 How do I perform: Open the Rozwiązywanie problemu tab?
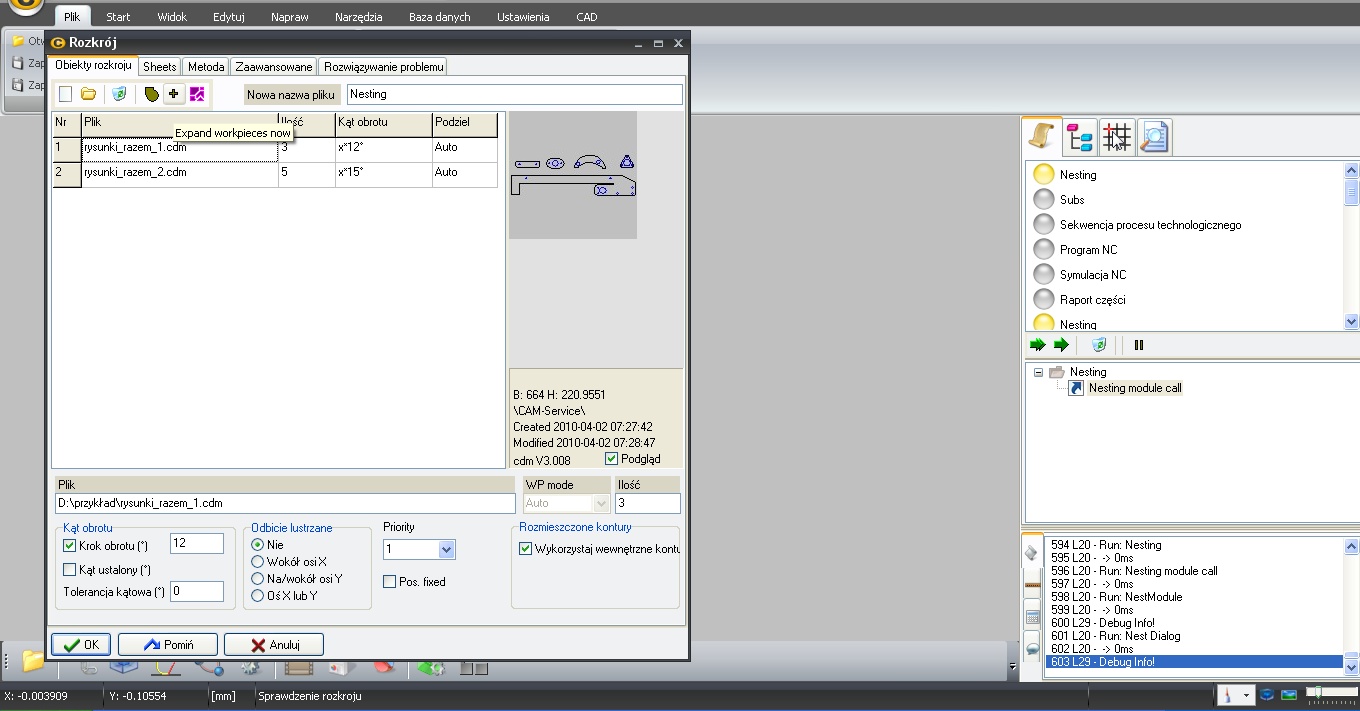384,67
